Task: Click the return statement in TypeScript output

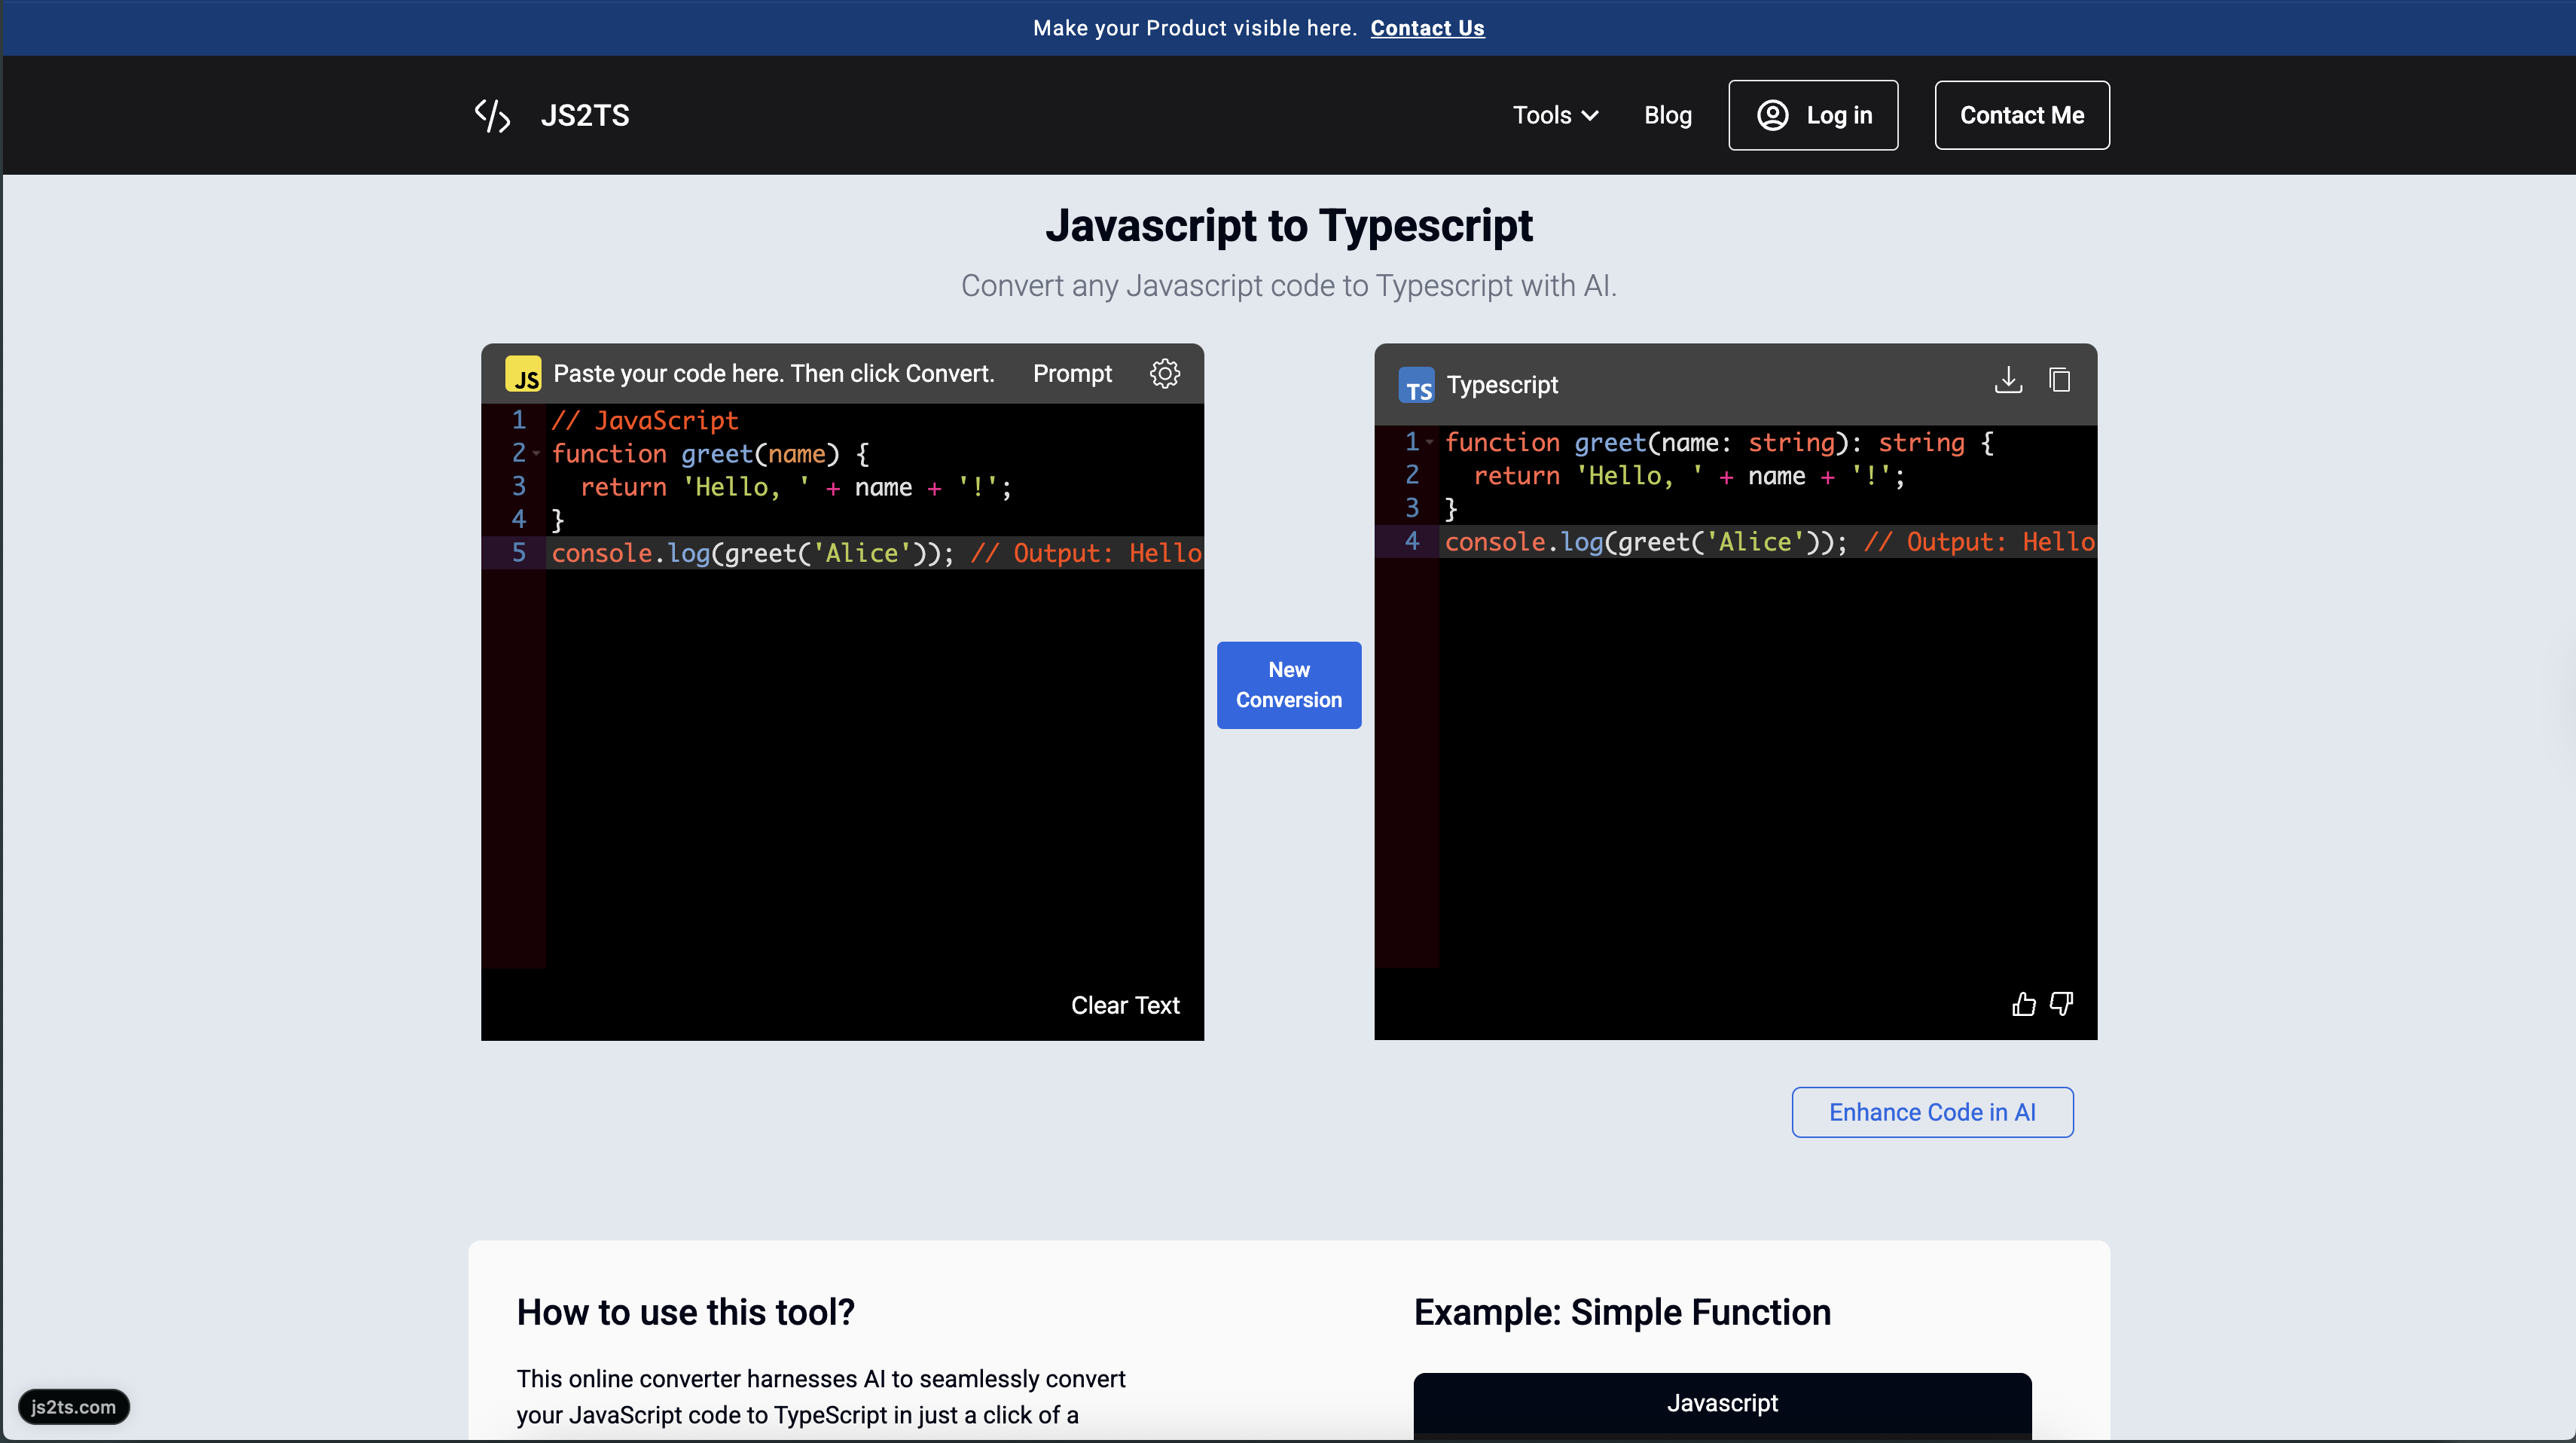Action: (x=1689, y=476)
